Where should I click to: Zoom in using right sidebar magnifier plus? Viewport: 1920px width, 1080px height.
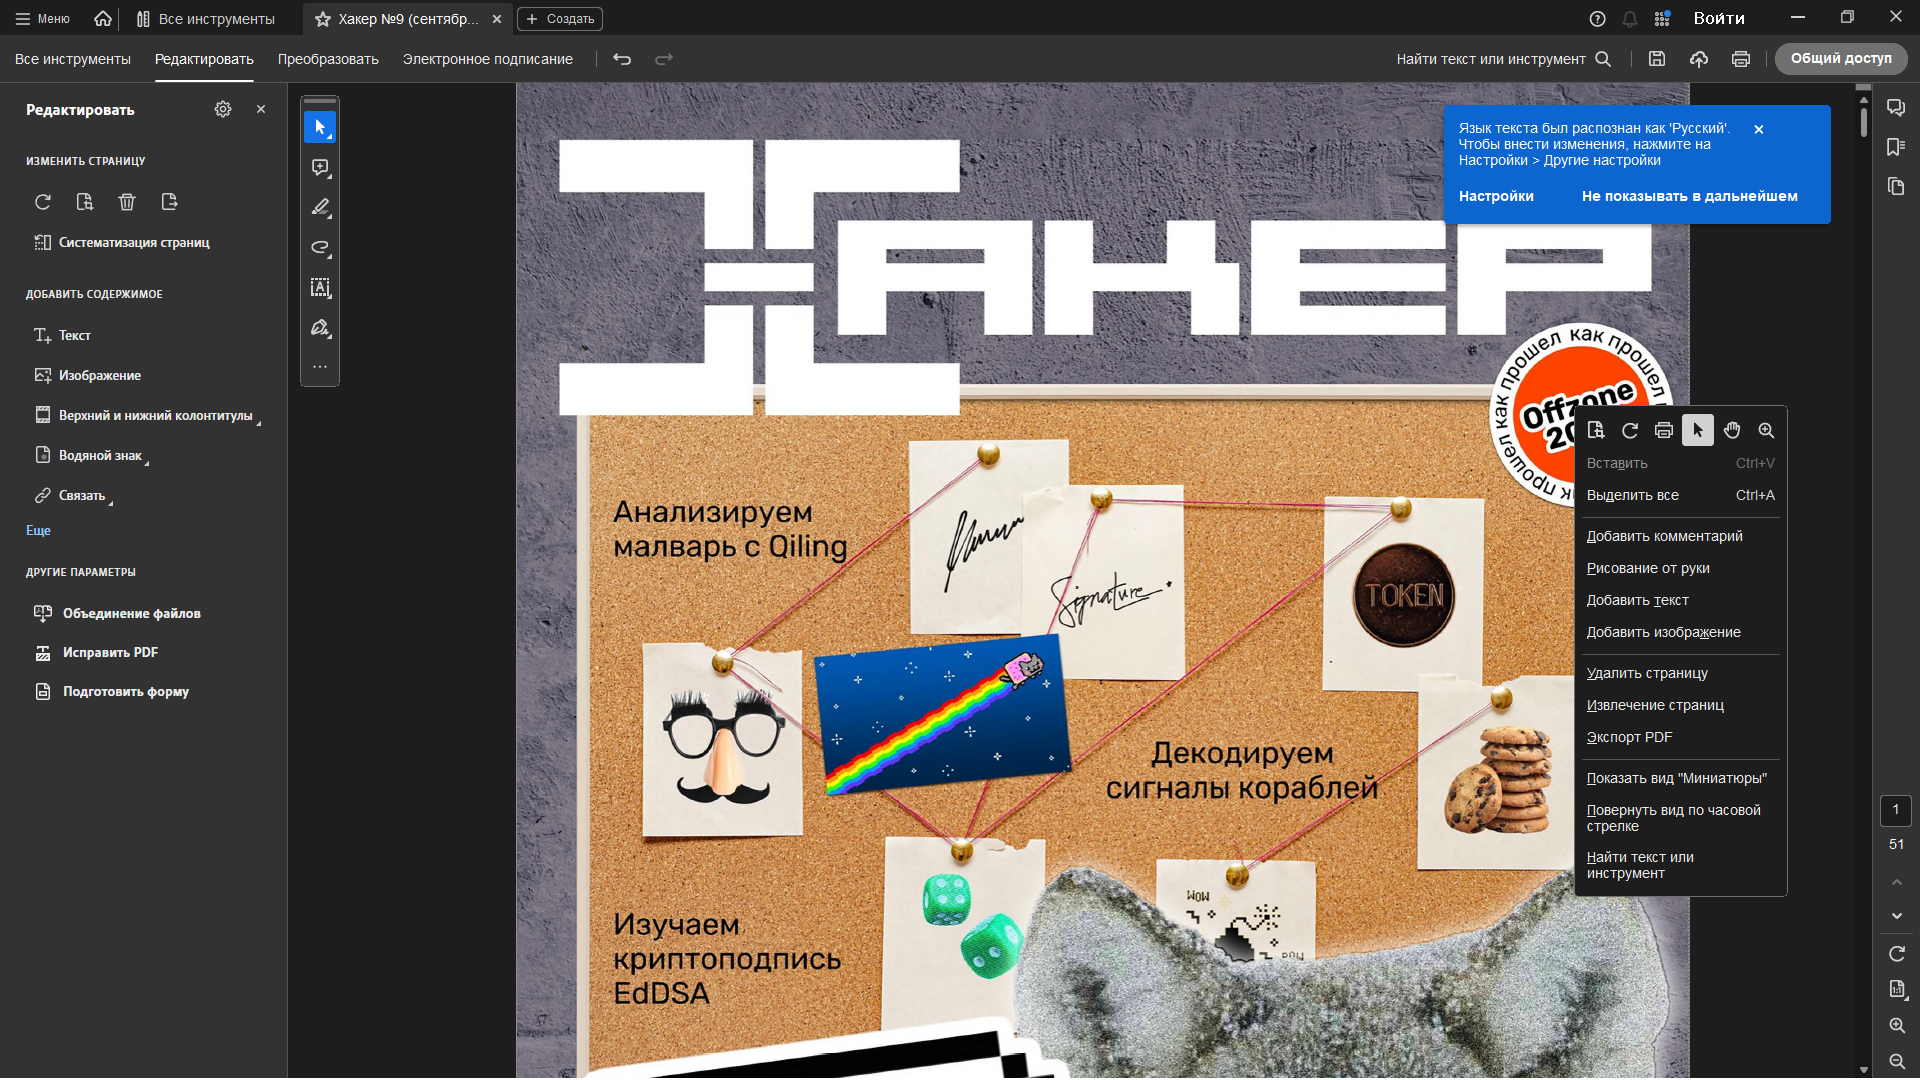coord(1897,1026)
